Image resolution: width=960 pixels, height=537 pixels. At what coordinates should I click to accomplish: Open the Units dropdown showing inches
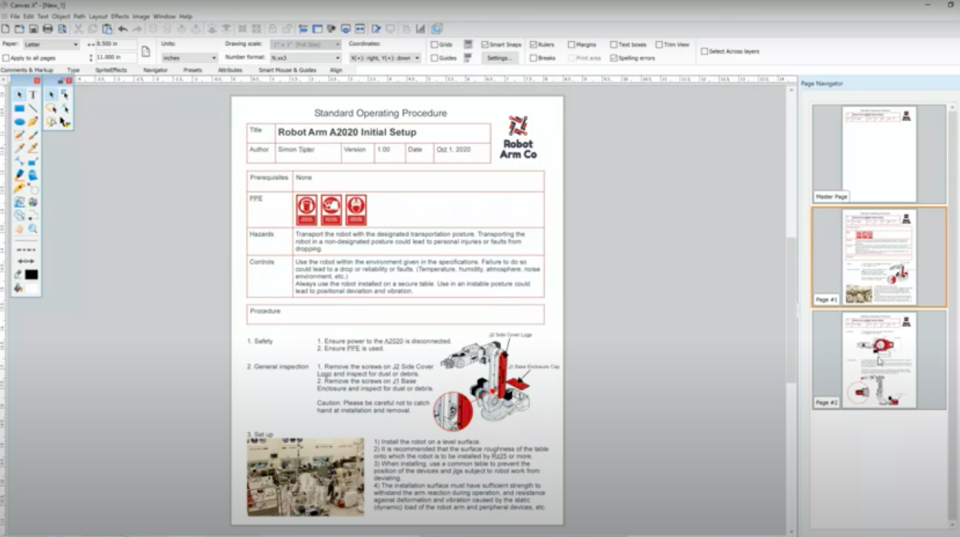click(x=189, y=58)
